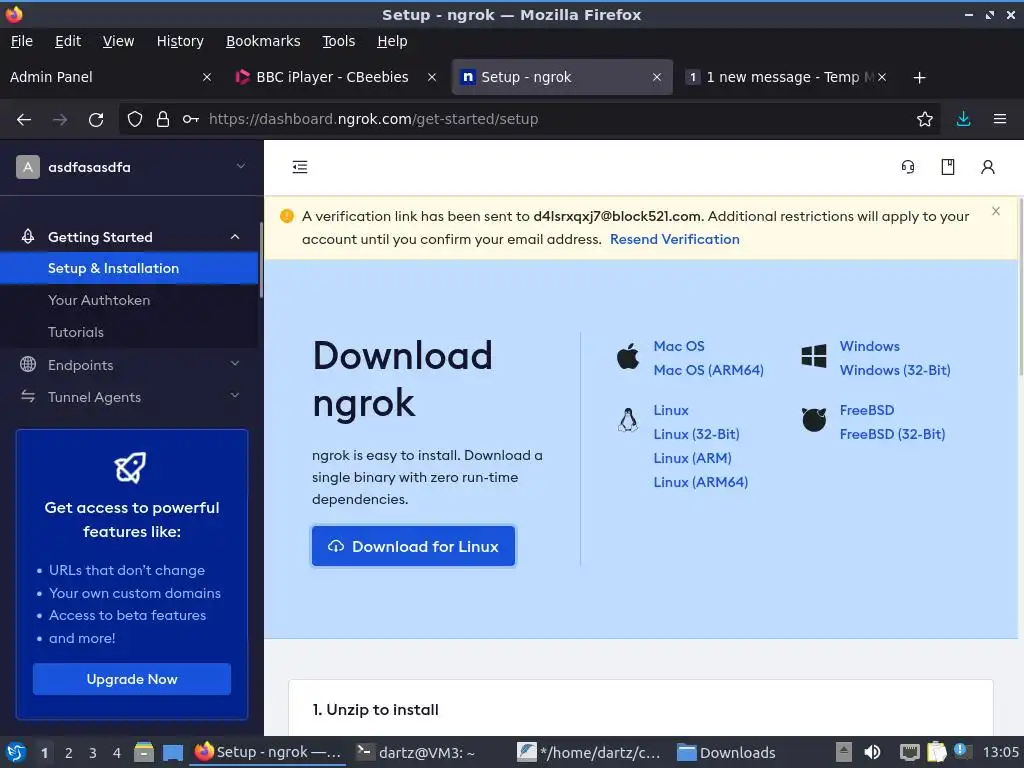Open the Help menu
The image size is (1024, 768).
(x=392, y=41)
